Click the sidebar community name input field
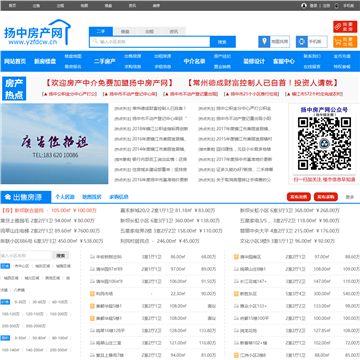Screen dimensions: 360x360 26,256
